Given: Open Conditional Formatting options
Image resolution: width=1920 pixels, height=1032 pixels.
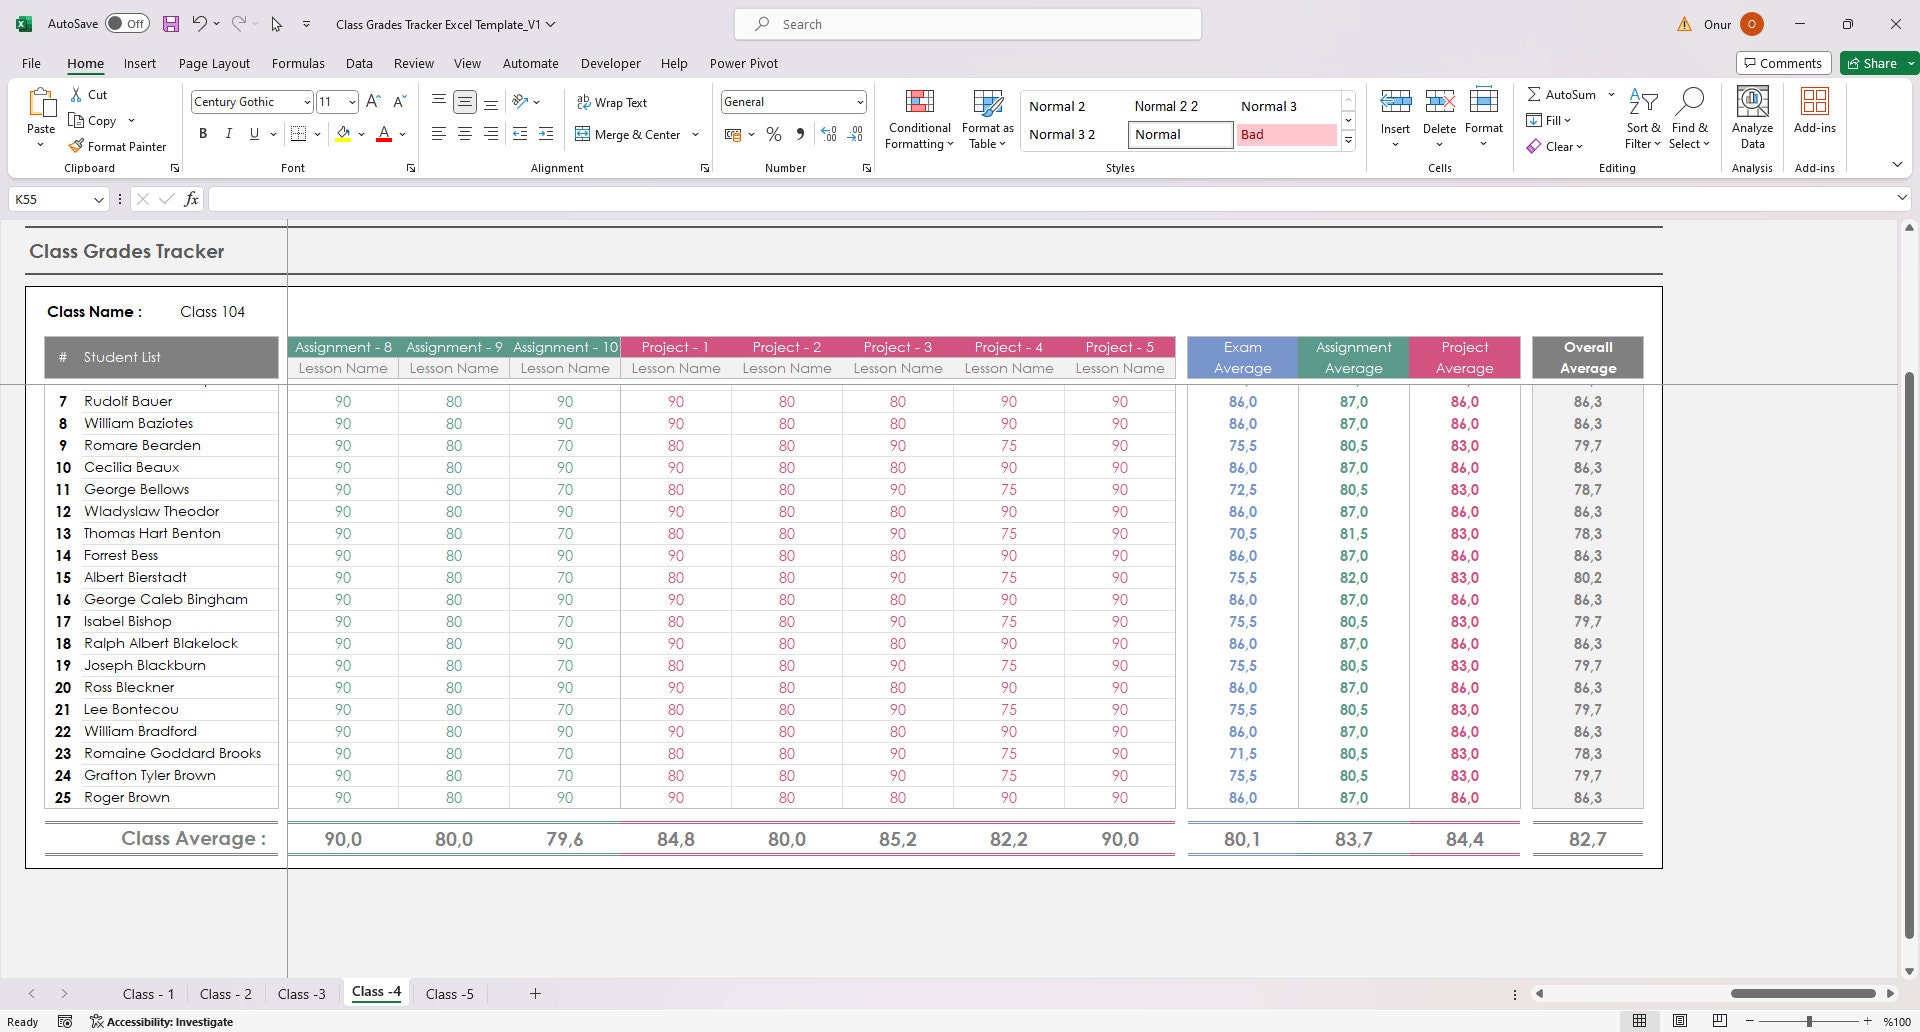Looking at the screenshot, I should (x=918, y=118).
